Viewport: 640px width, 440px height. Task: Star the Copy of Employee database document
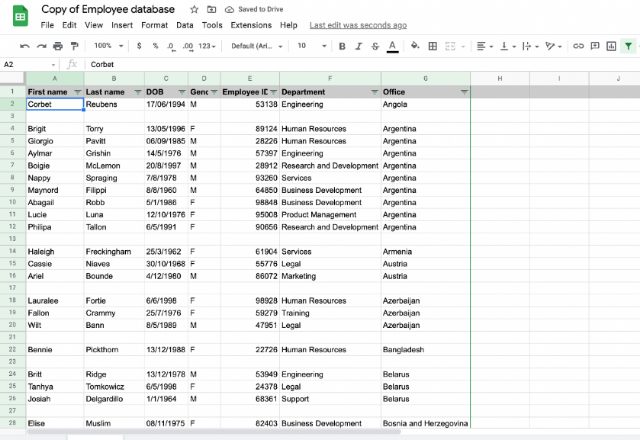(x=194, y=9)
